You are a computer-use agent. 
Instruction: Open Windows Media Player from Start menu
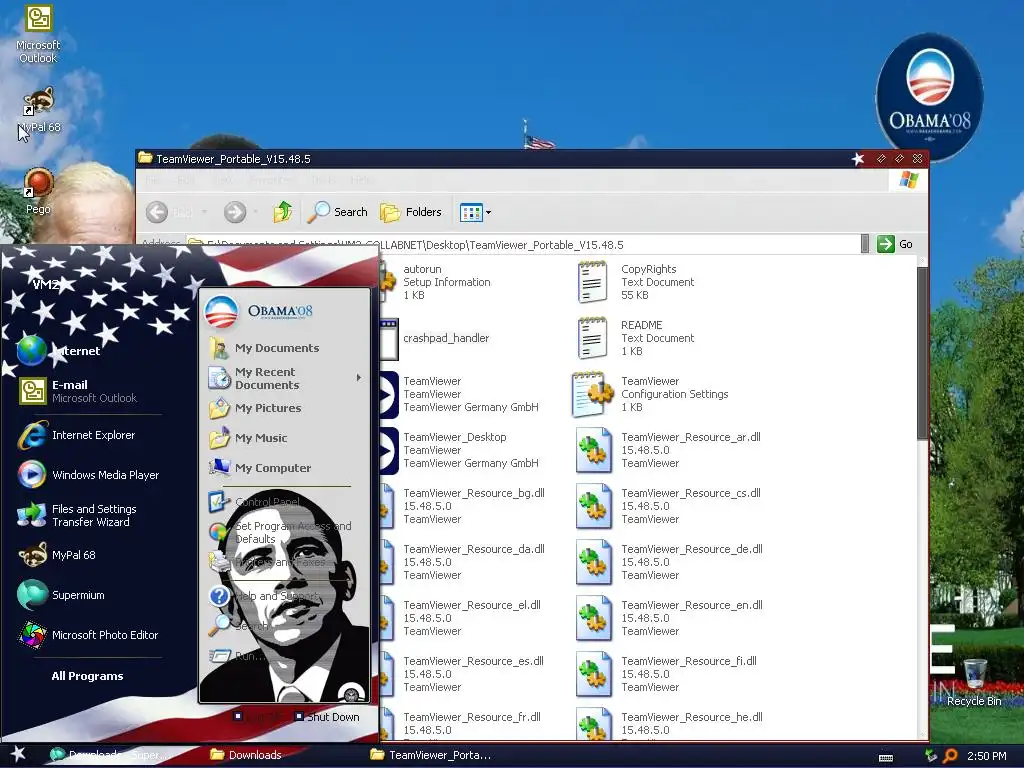[89, 475]
